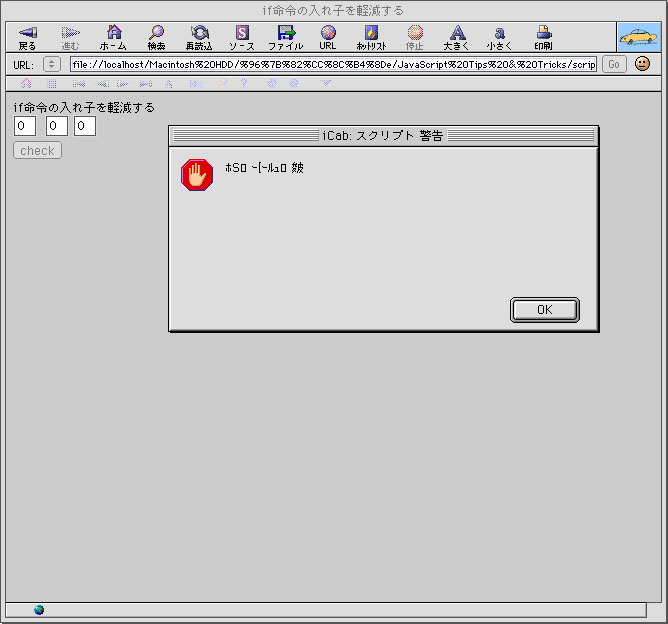Open the URL globe icon in toolbar
The image size is (668, 624).
(x=328, y=32)
